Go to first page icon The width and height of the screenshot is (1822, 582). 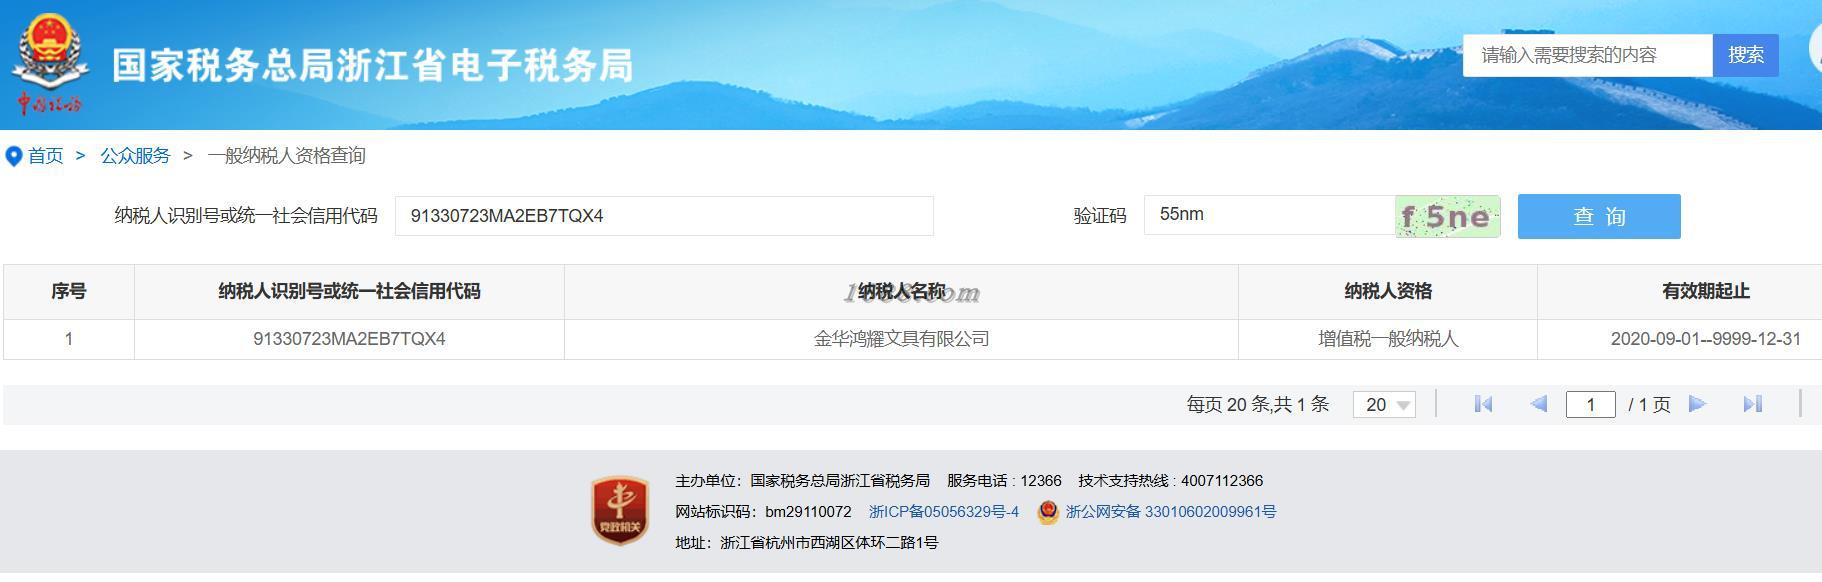point(1483,404)
